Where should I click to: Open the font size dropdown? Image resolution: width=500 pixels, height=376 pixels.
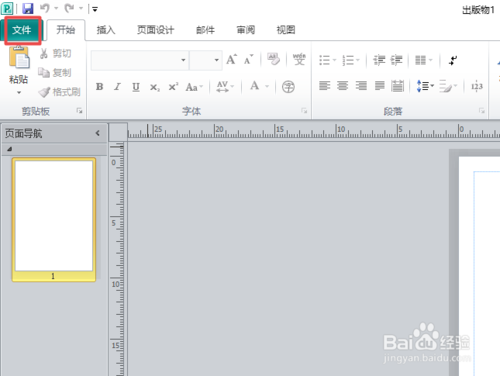(x=217, y=60)
